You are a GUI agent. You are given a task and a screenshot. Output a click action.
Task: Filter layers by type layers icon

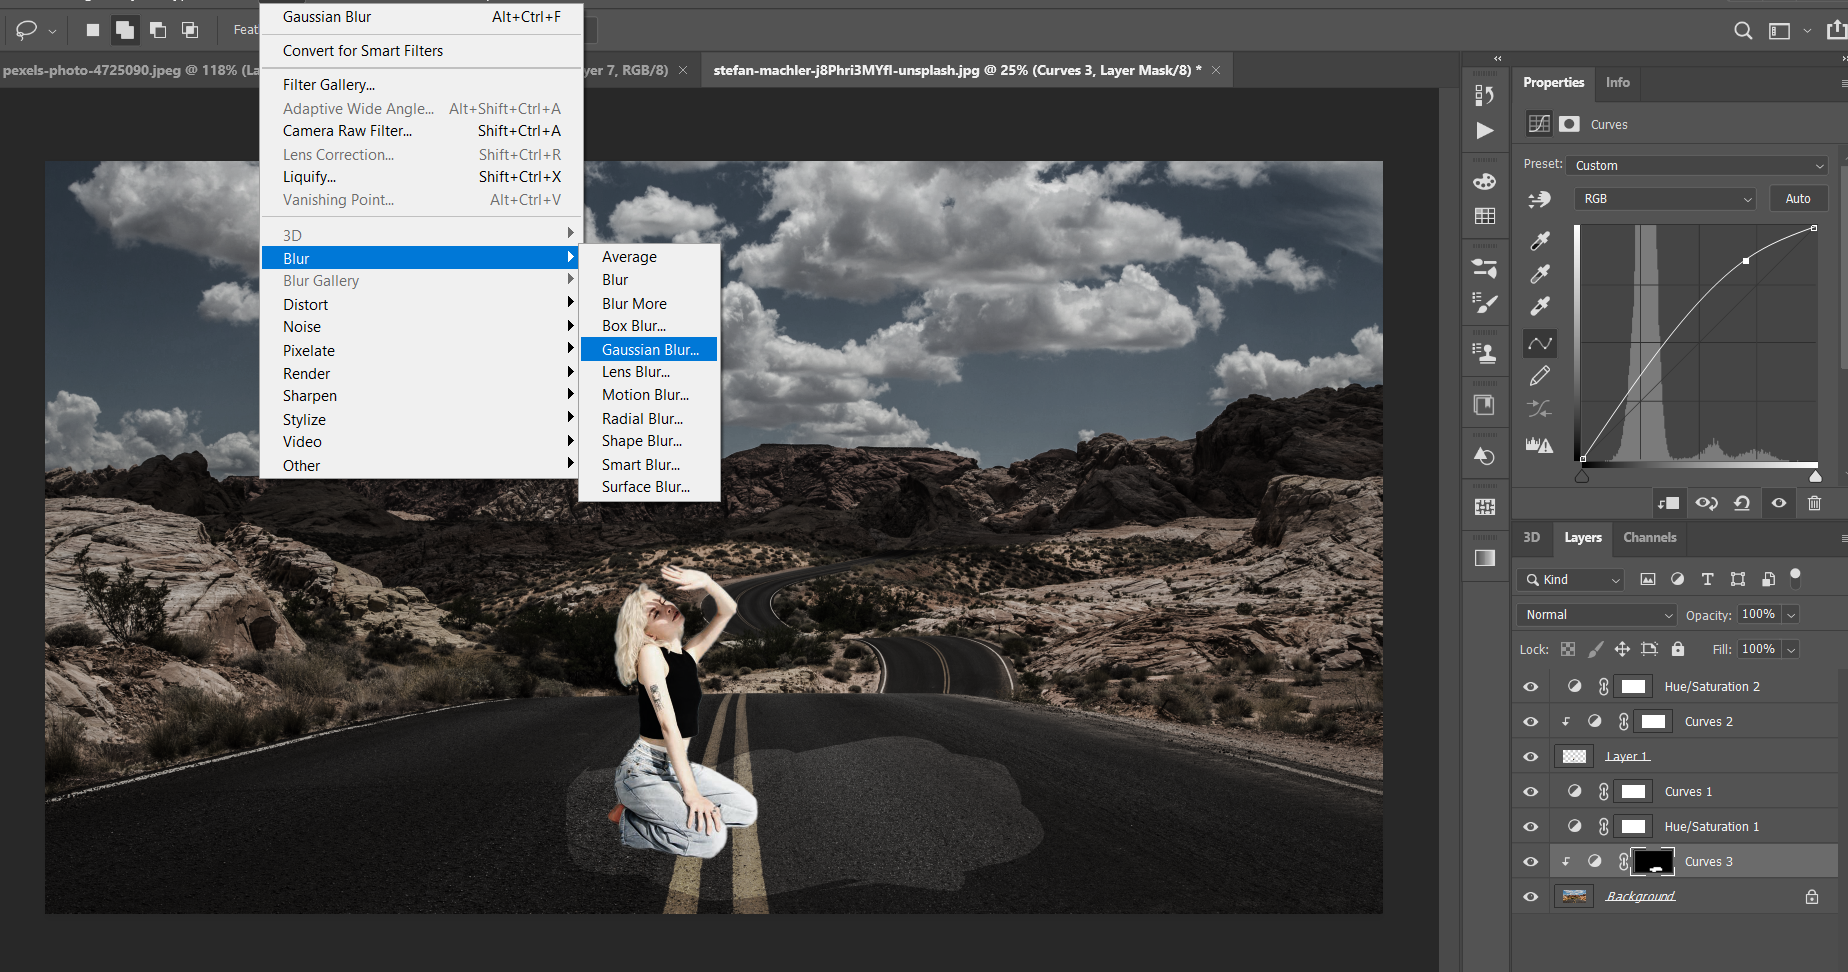1707,579
